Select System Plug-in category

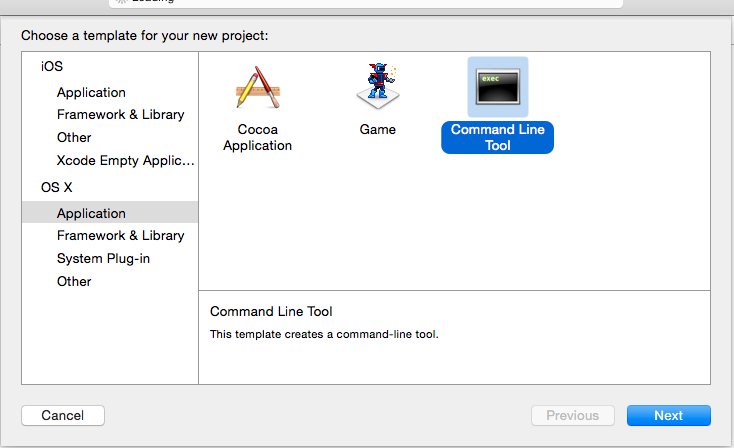(x=103, y=258)
